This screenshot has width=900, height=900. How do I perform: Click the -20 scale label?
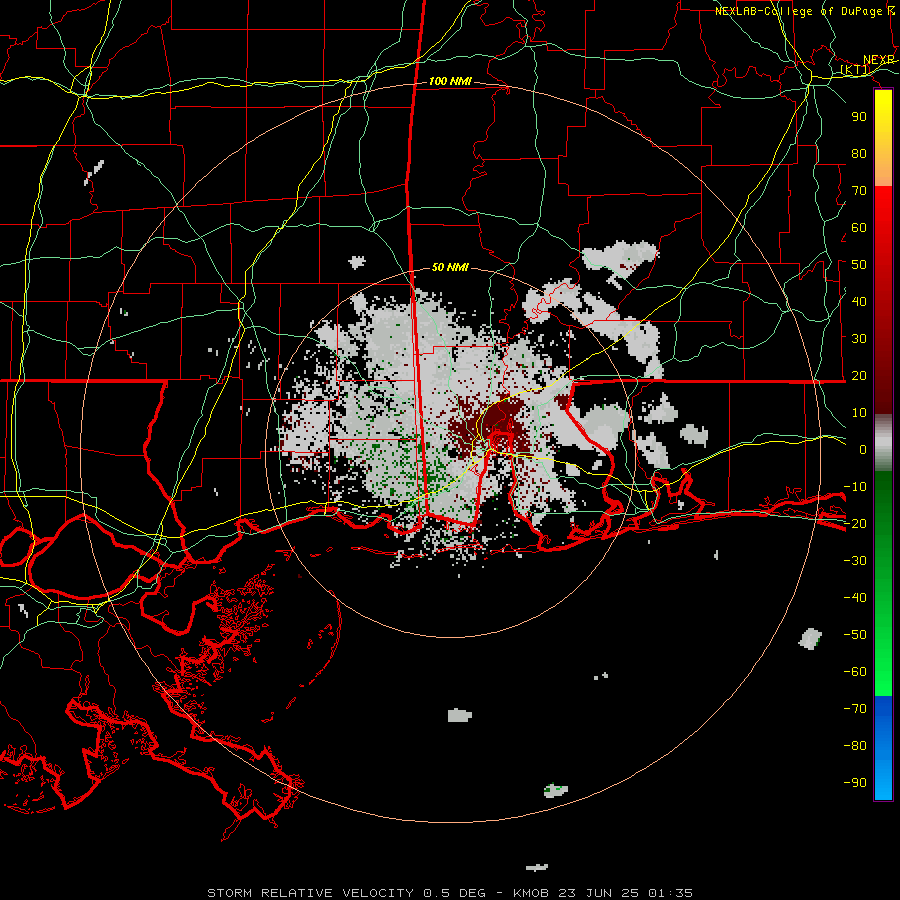tap(855, 524)
